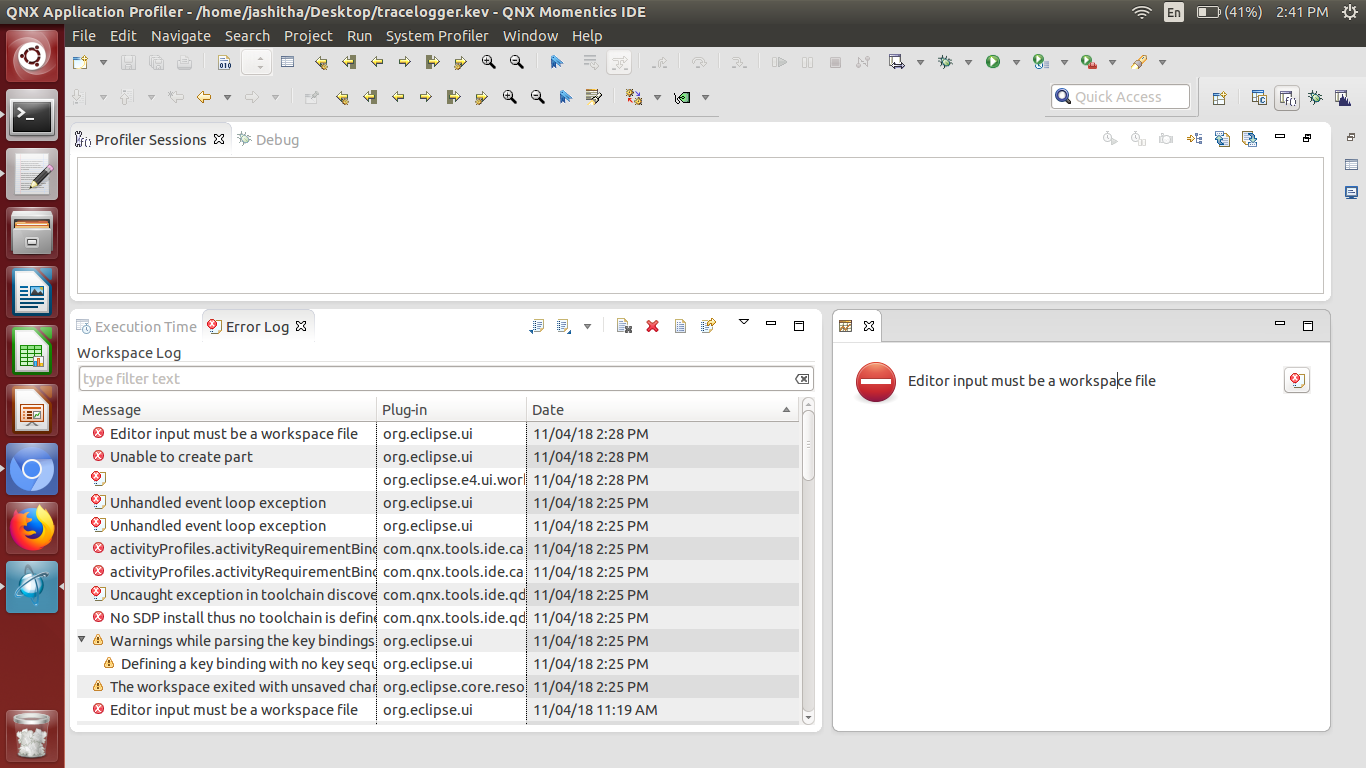Click the Export Log icon
The width and height of the screenshot is (1366, 768).
pyautogui.click(x=537, y=326)
